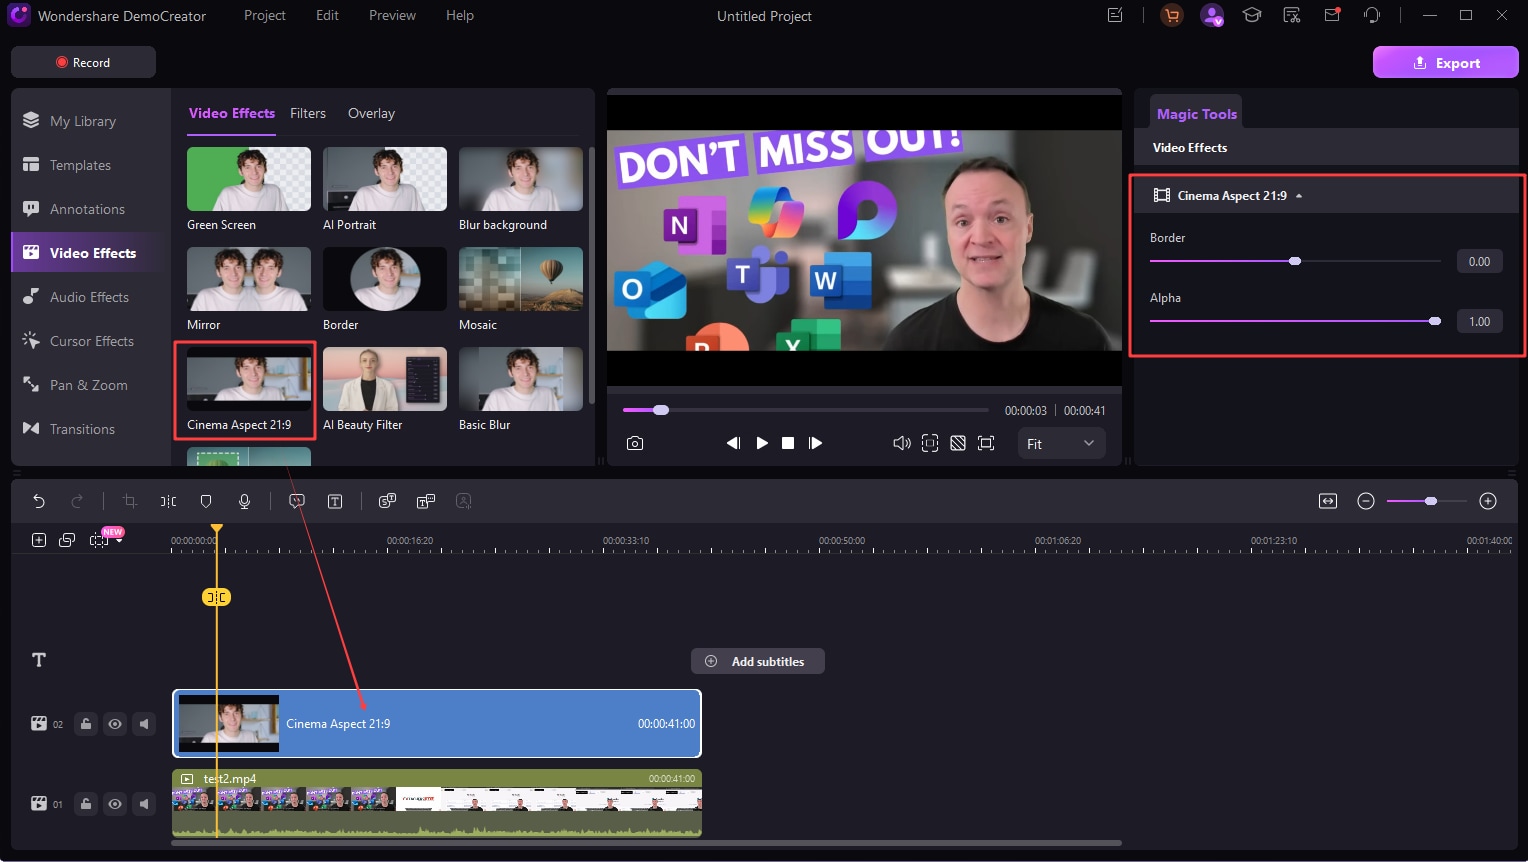Click the hatched square icon in preview controls
Viewport: 1528px width, 862px height.
[x=958, y=443]
